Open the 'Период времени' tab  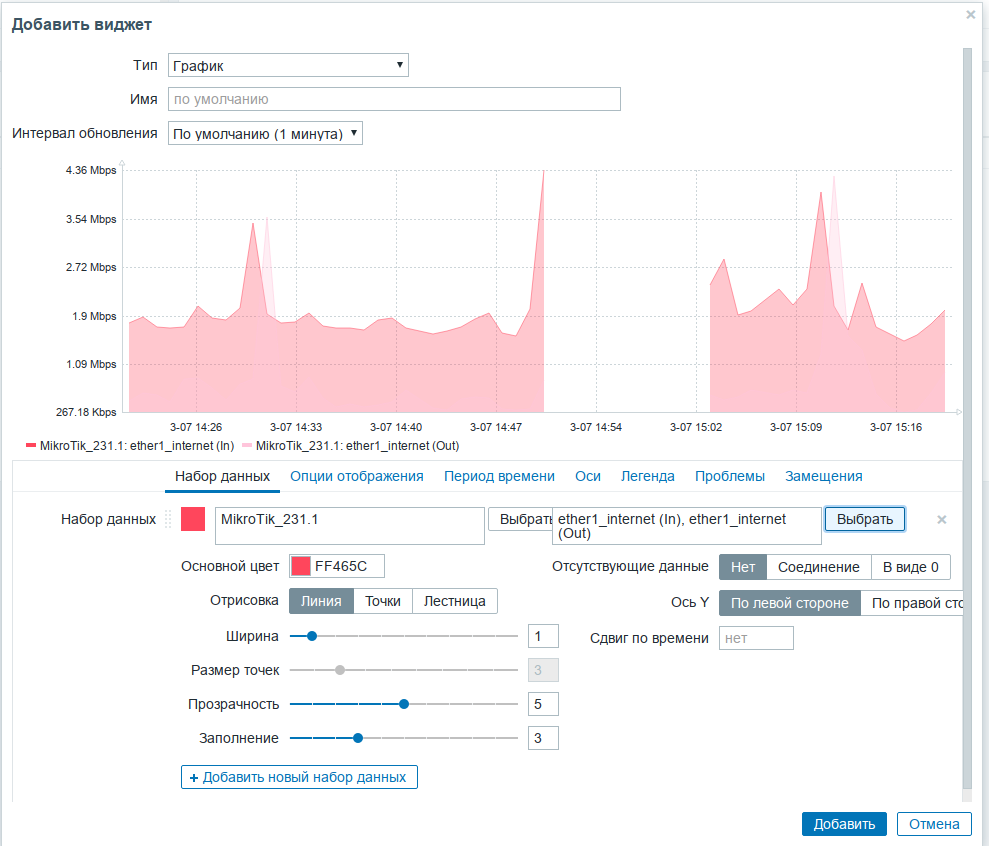tap(499, 476)
